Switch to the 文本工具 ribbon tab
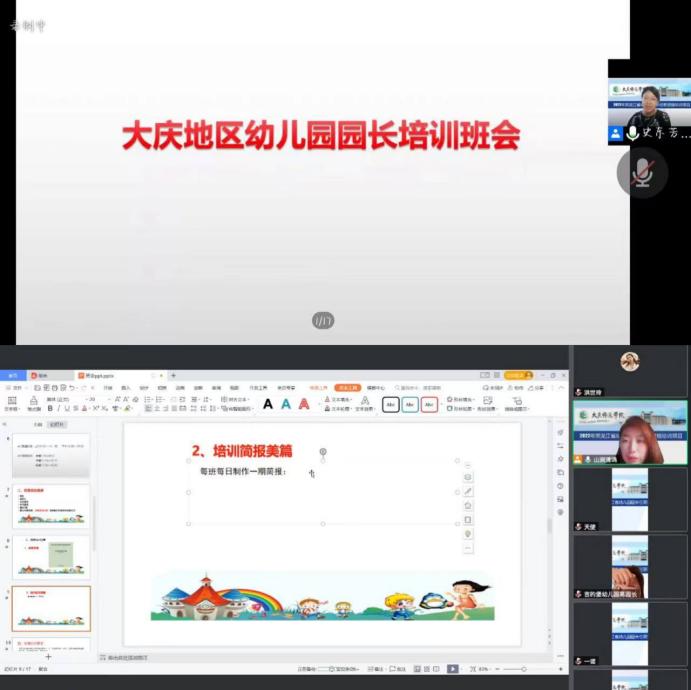 348,387
